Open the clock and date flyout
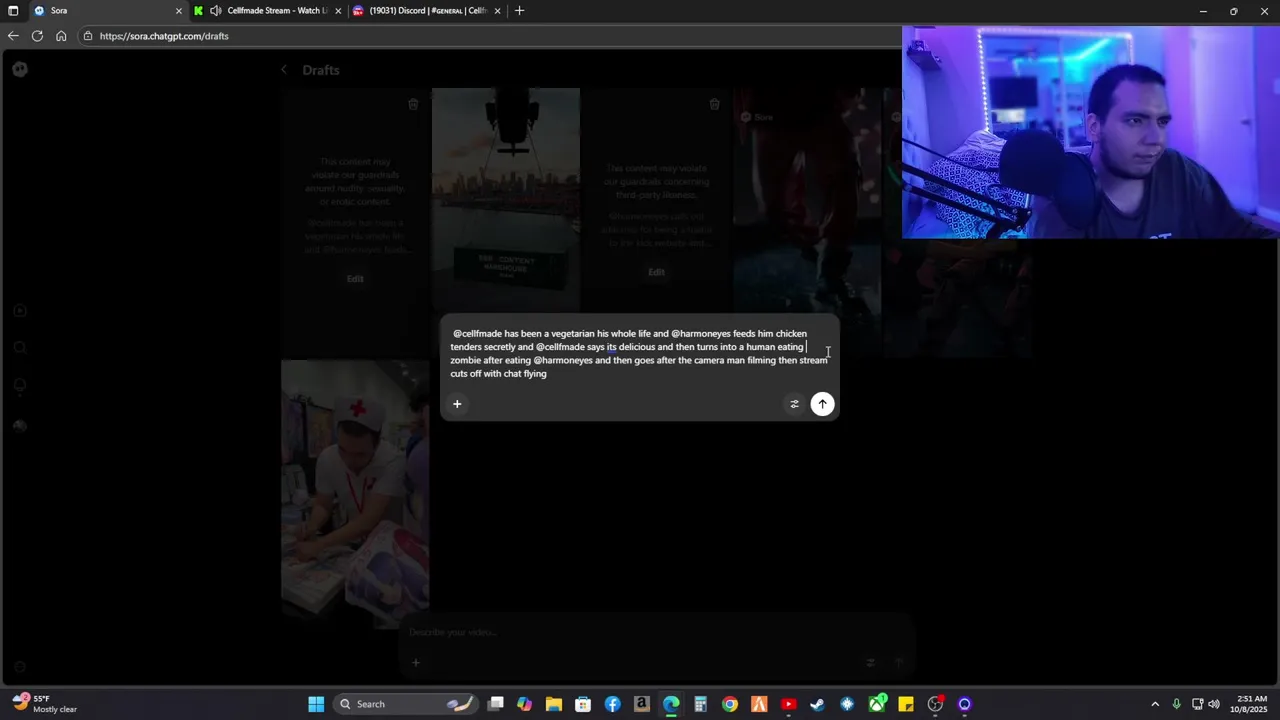This screenshot has width=1280, height=720. coord(1252,704)
